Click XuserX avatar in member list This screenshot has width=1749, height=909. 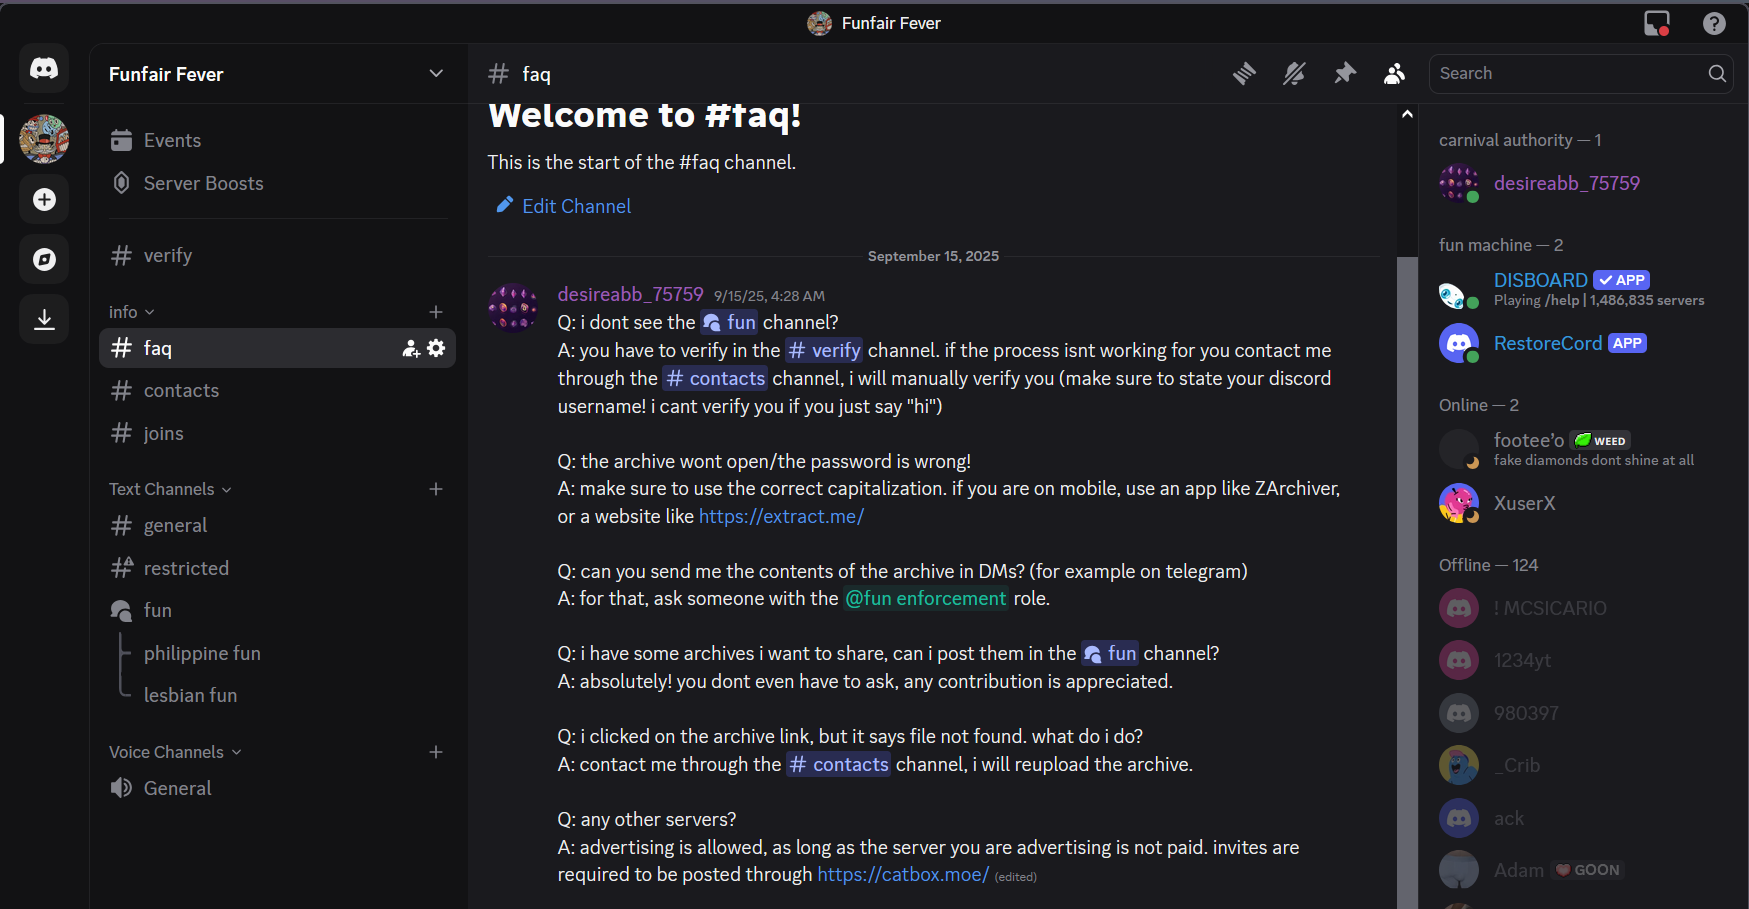click(x=1458, y=503)
